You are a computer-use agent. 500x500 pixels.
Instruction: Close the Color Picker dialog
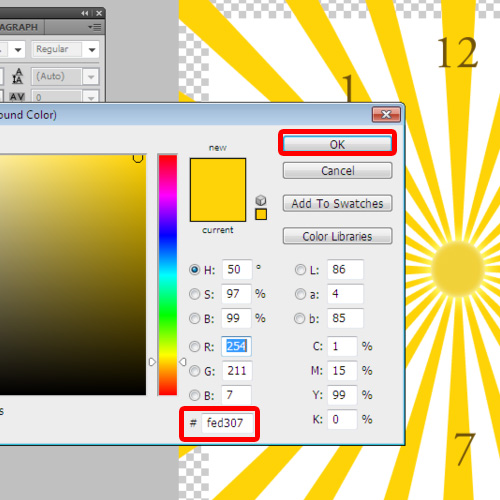click(386, 115)
